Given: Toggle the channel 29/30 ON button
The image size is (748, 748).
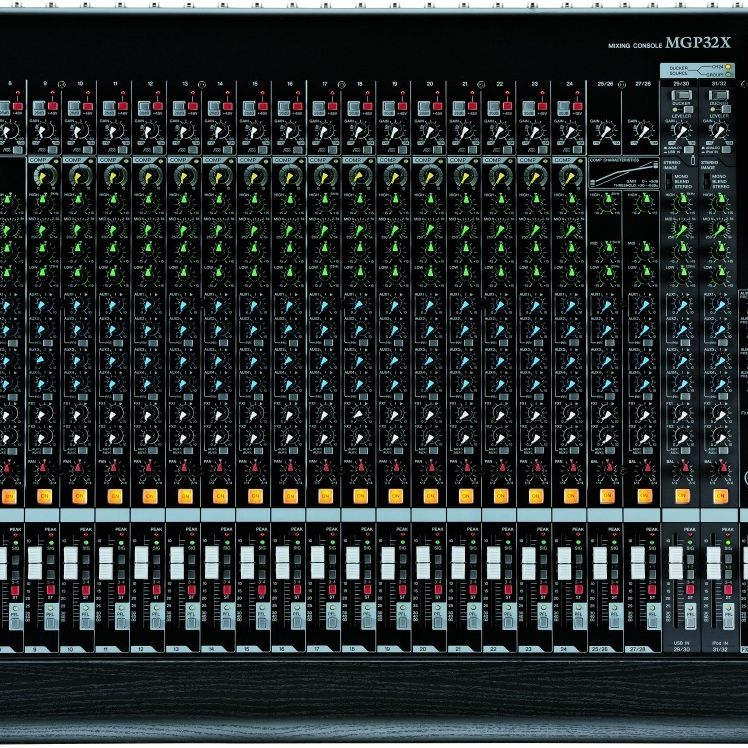Looking at the screenshot, I should (682, 496).
